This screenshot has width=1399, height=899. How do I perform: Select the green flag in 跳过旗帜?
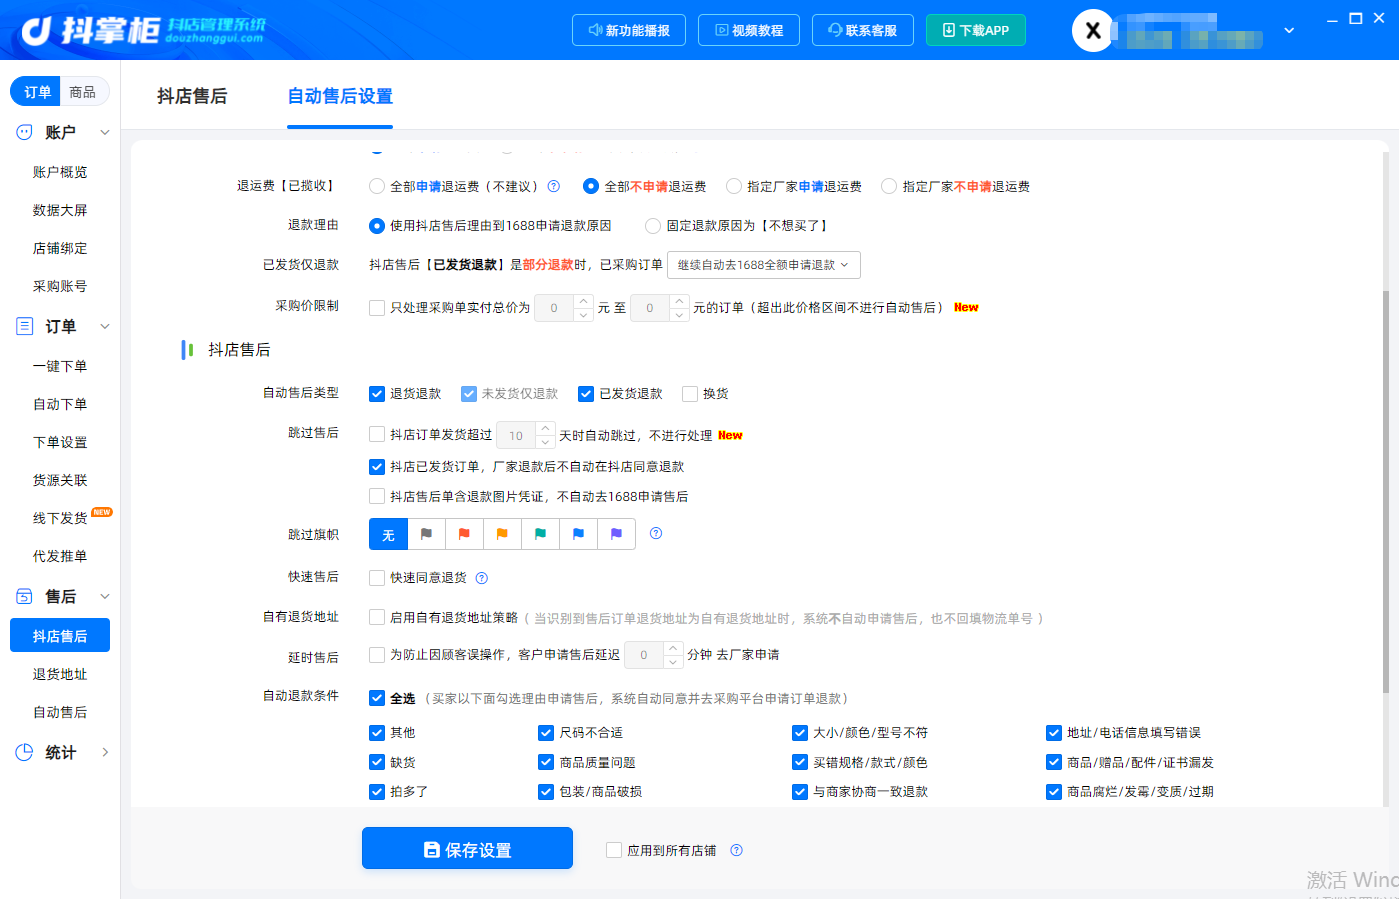(541, 534)
